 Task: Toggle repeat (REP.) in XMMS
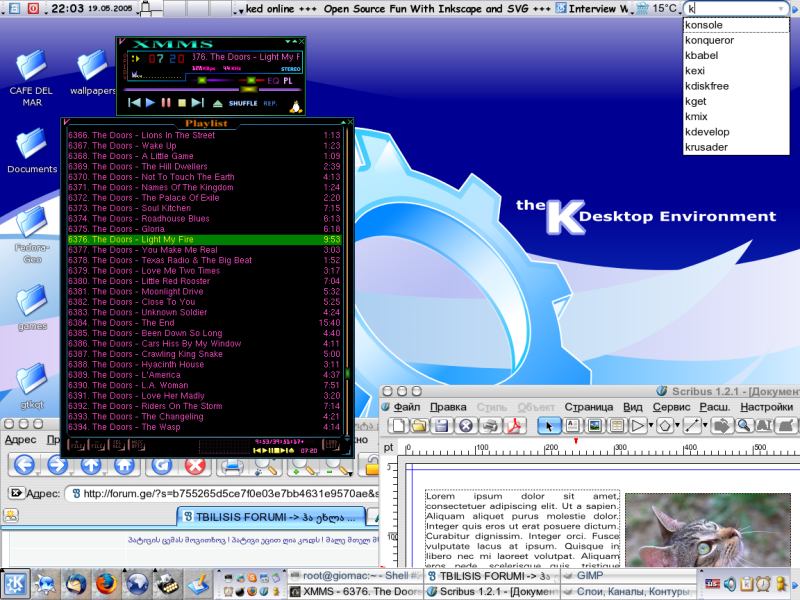270,103
